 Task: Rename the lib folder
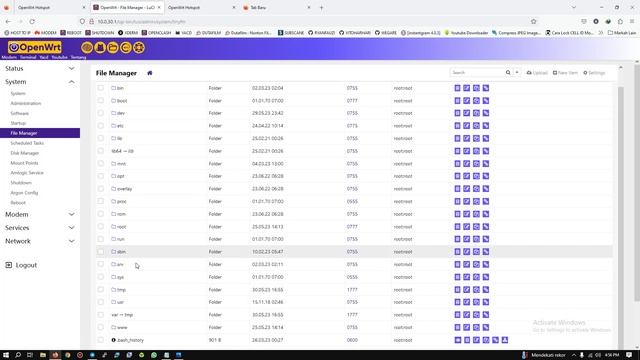click(467, 138)
